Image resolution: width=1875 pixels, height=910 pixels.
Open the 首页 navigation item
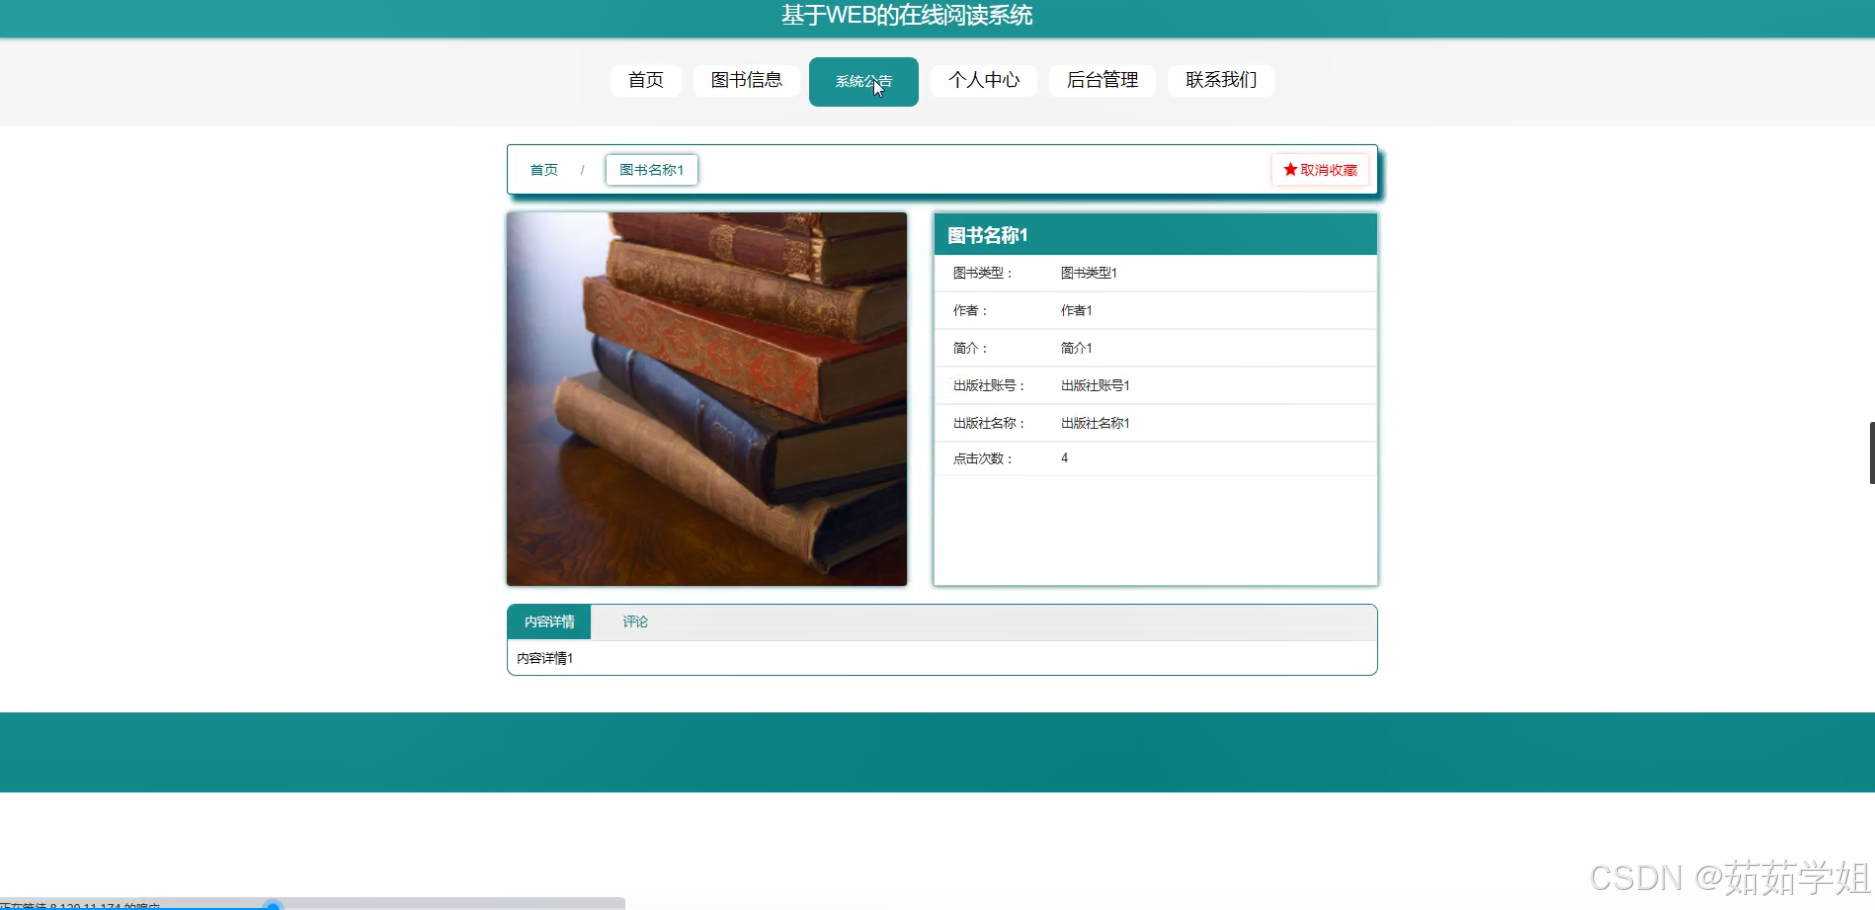click(645, 80)
